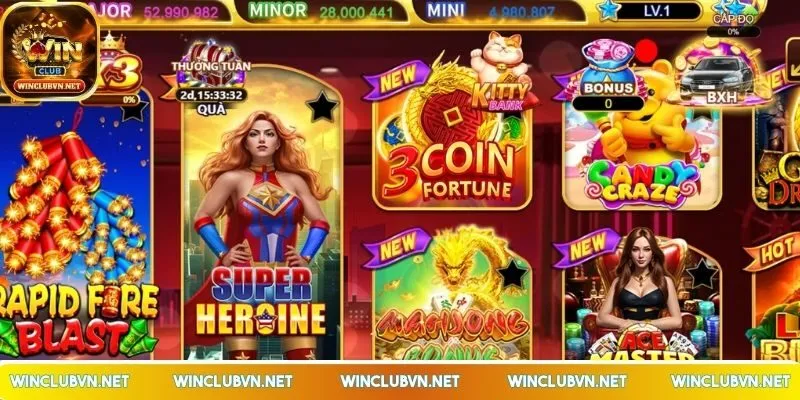Favorite Super Heroine with its star

click(x=322, y=107)
